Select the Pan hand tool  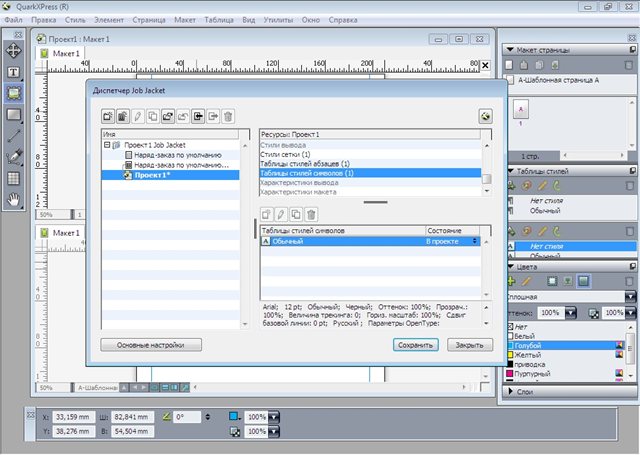(x=13, y=200)
